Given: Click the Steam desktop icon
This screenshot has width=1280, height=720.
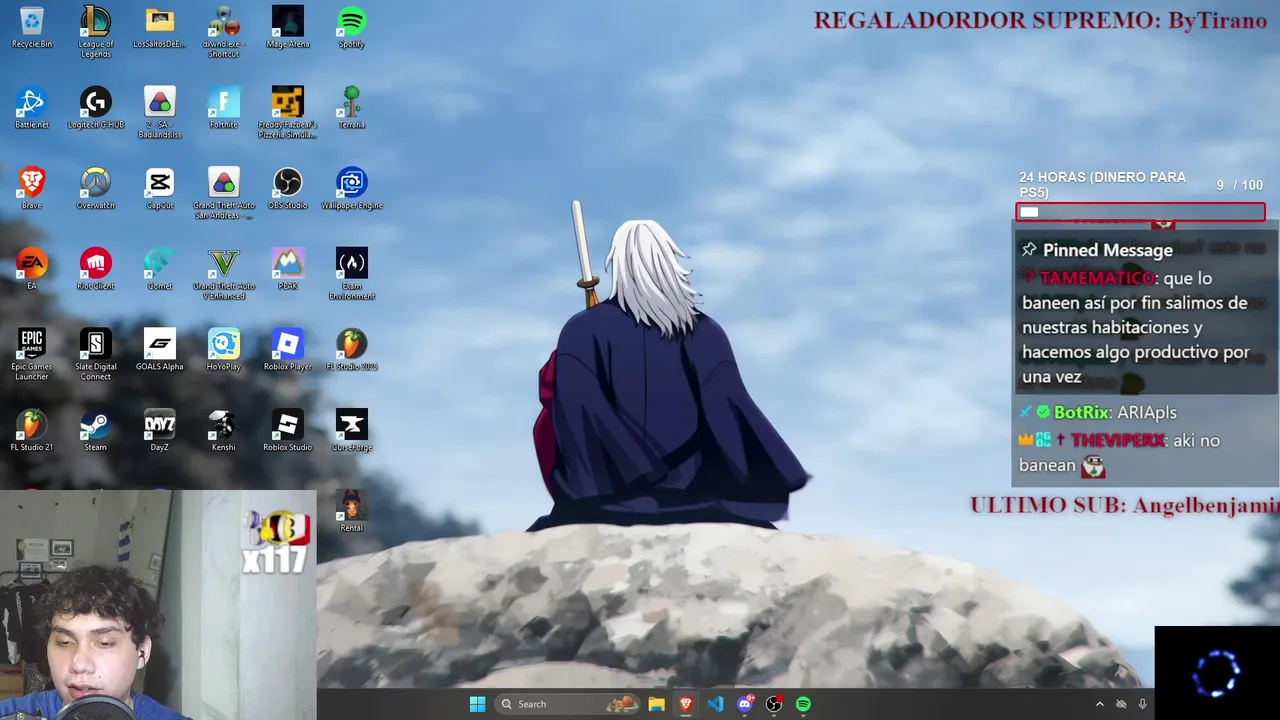Looking at the screenshot, I should pos(96,430).
